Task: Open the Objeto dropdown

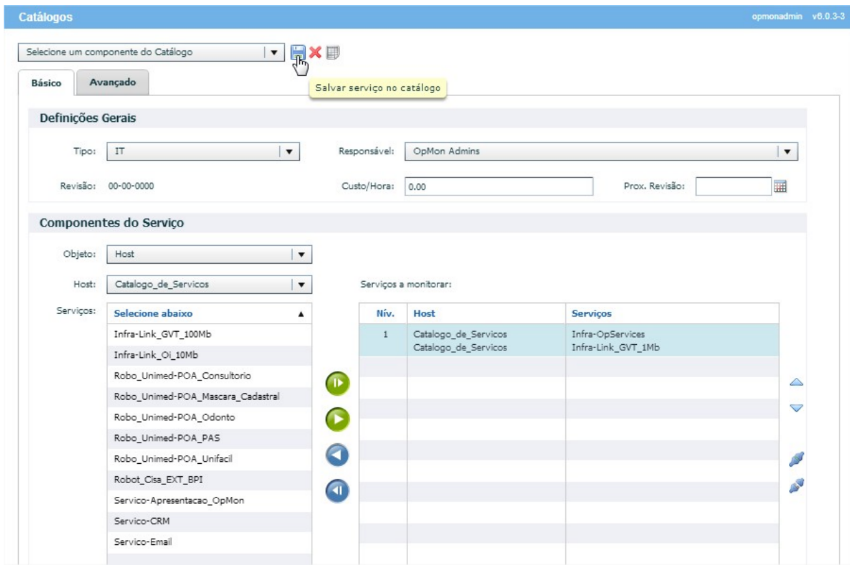Action: 301,255
